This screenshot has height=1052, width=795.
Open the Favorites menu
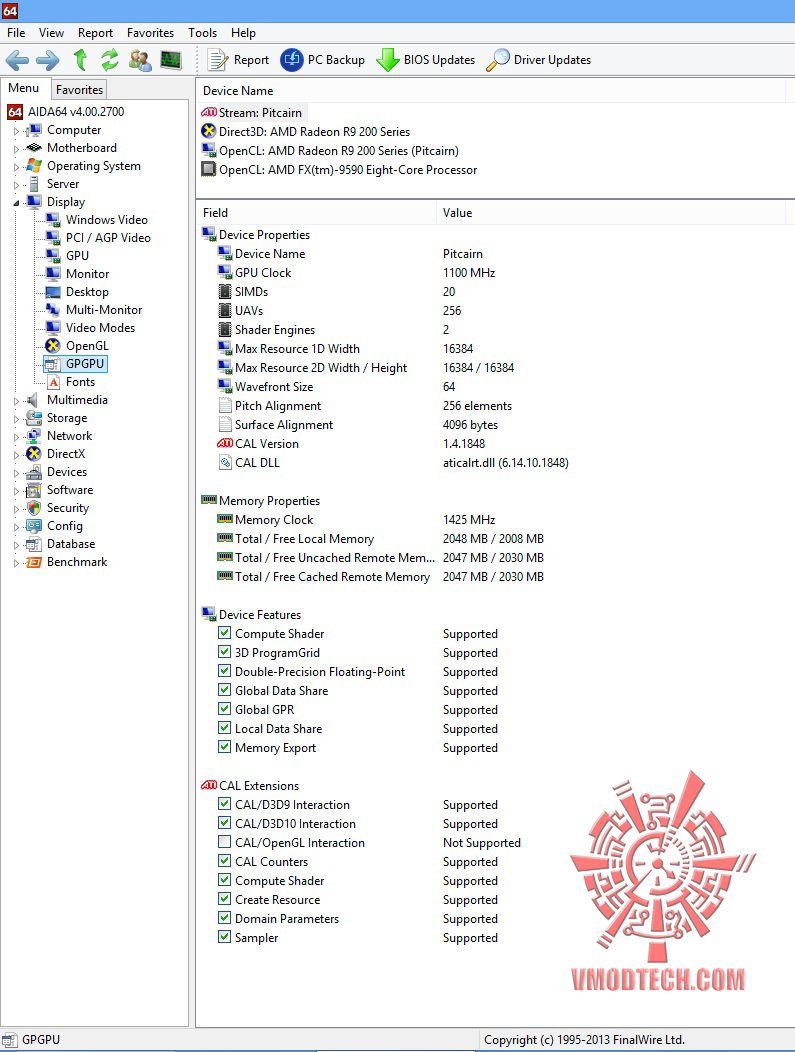(x=150, y=33)
